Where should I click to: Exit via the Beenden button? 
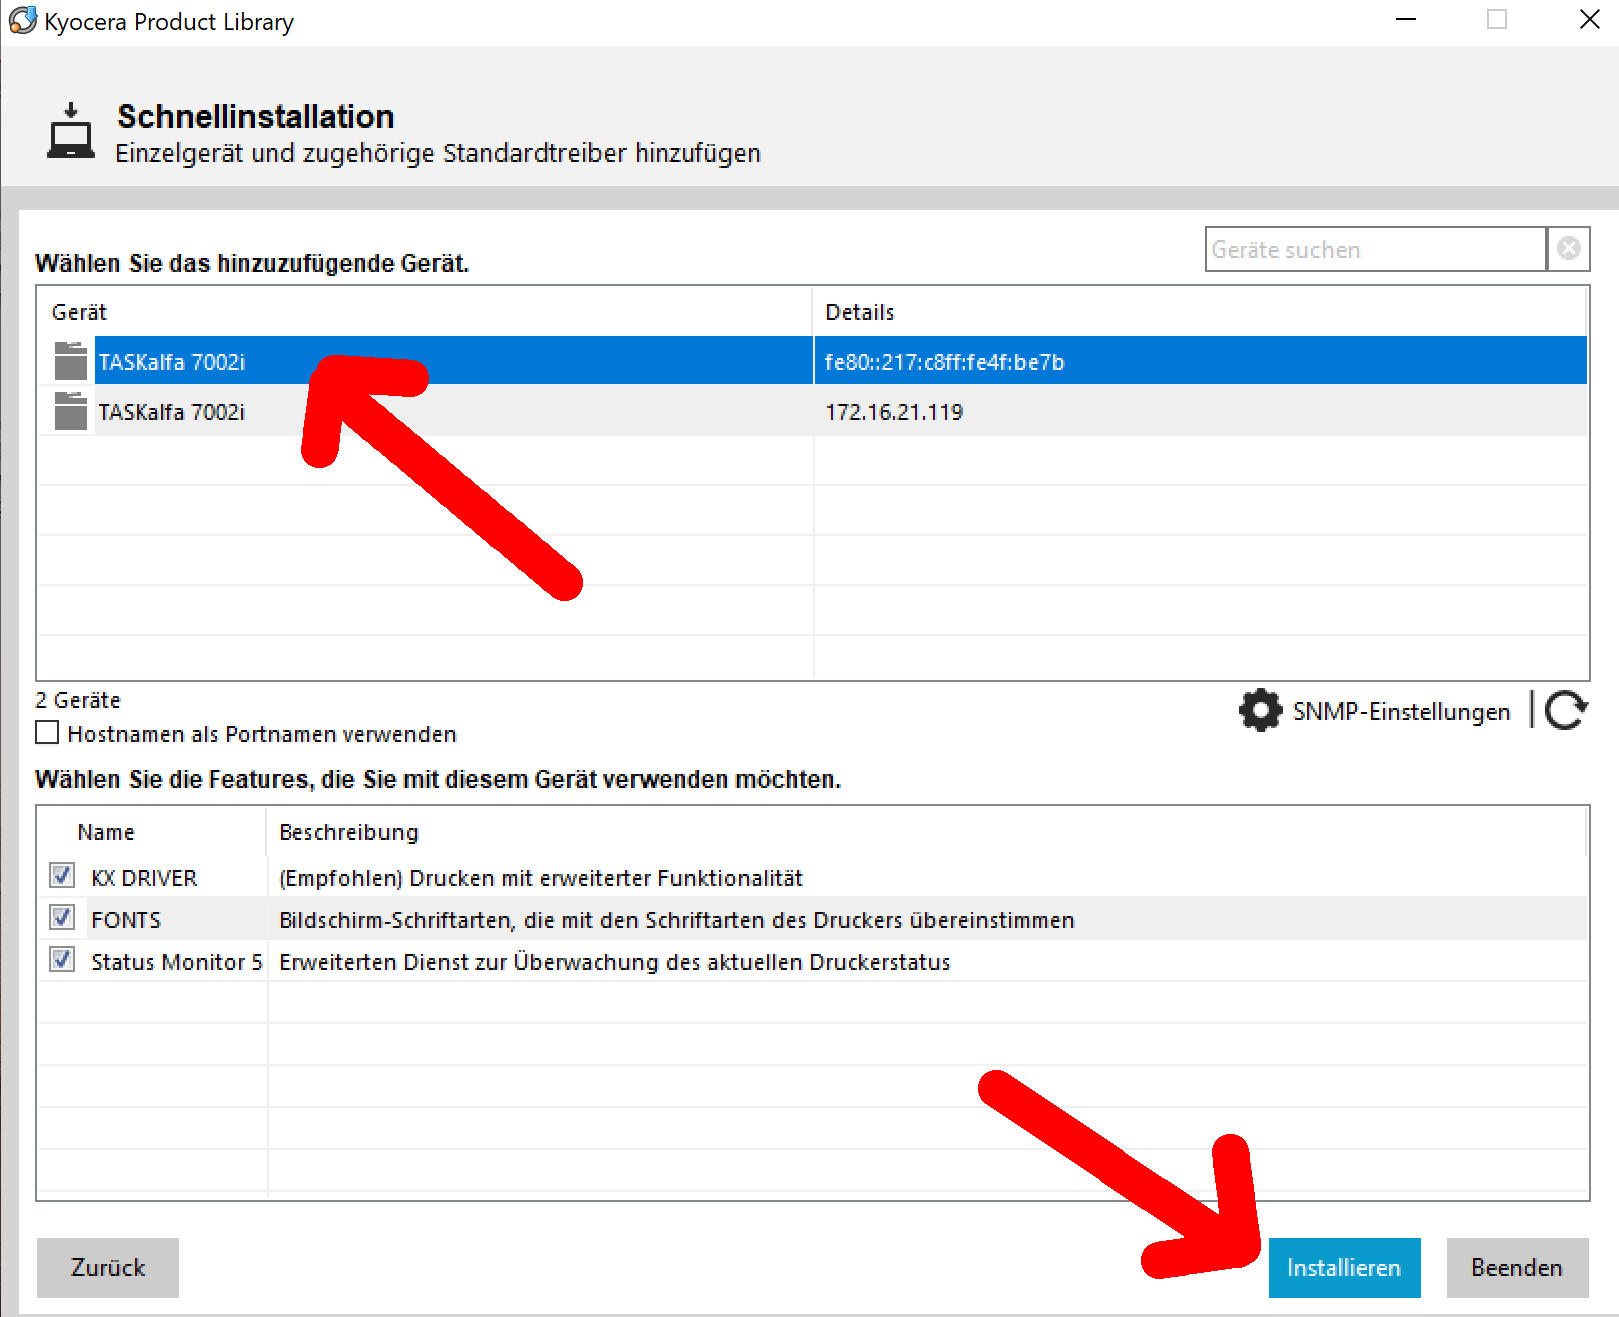[x=1516, y=1267]
